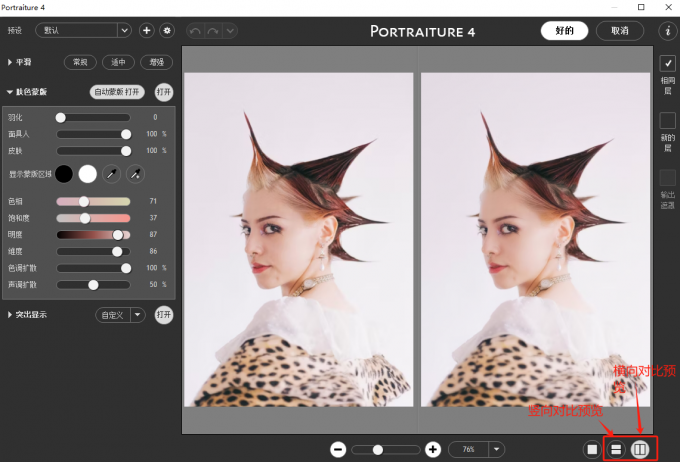This screenshot has width=680, height=462.
Task: Collapse the 肤色蒙版 skin mask section
Action: tap(10, 92)
